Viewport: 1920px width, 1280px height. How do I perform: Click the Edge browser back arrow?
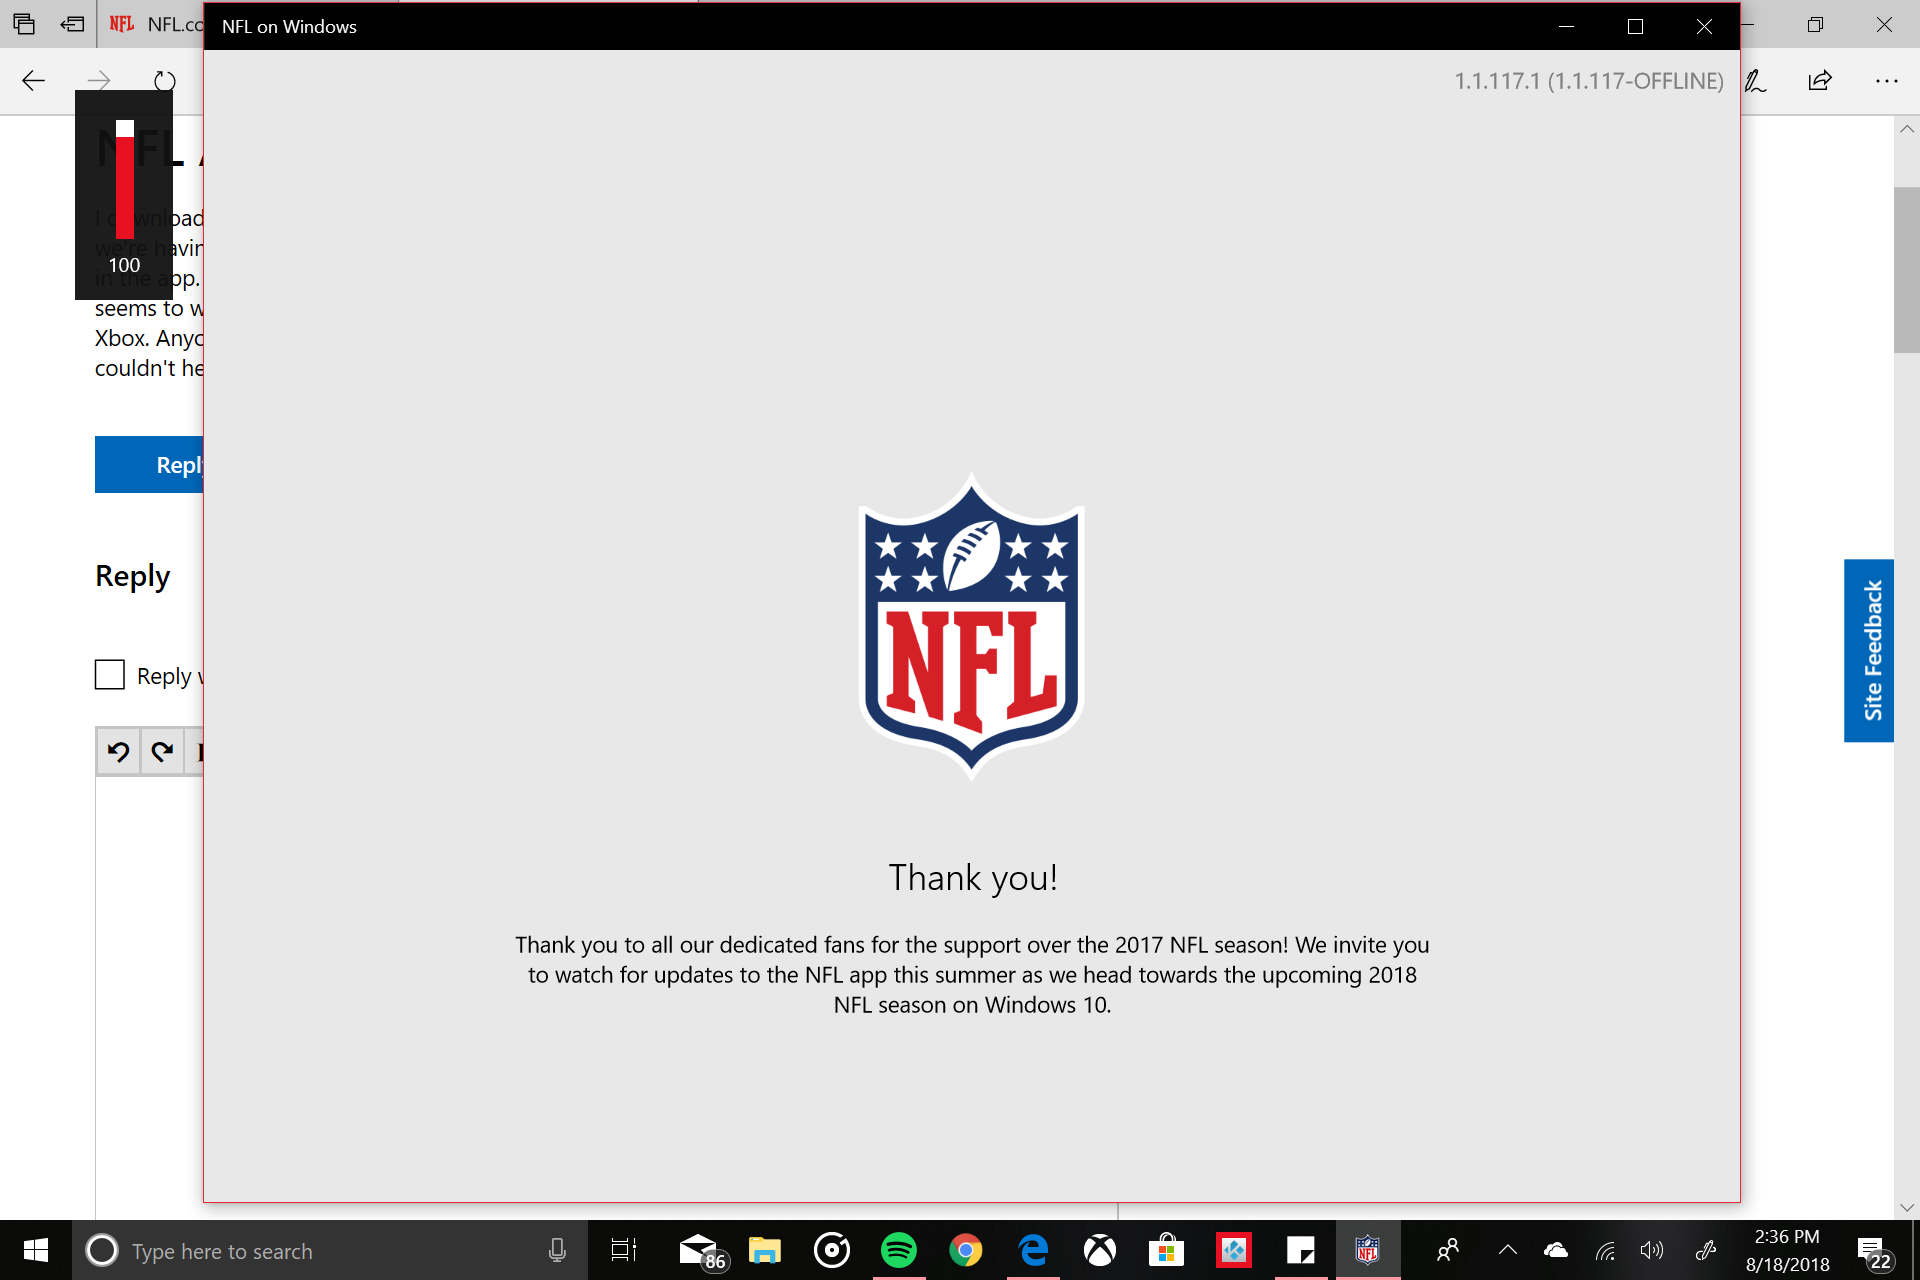(x=34, y=81)
